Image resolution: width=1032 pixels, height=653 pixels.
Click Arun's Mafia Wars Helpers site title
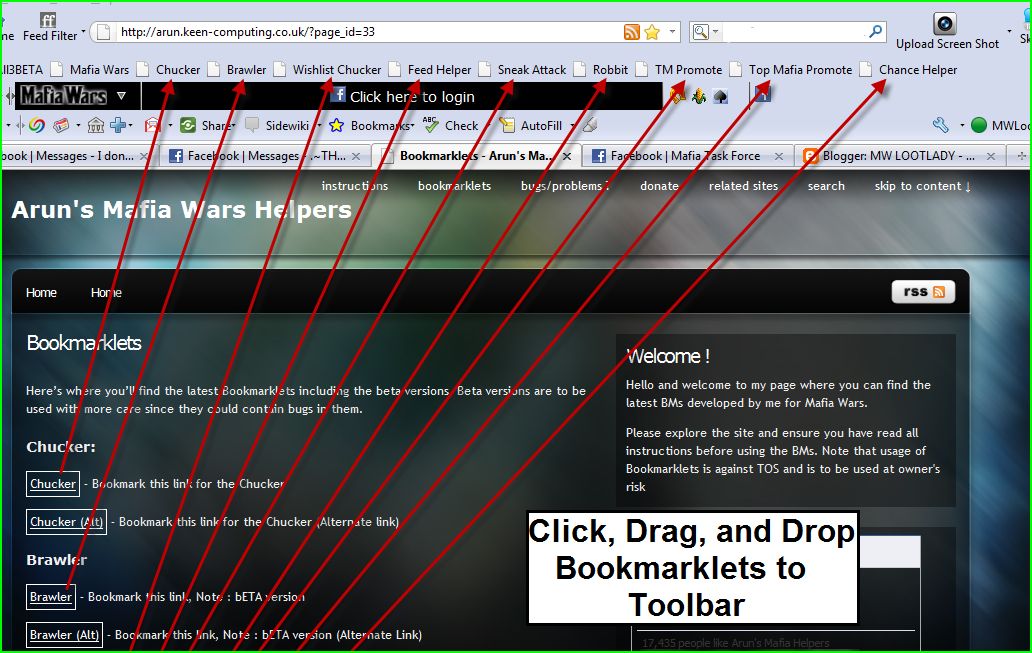coord(182,209)
